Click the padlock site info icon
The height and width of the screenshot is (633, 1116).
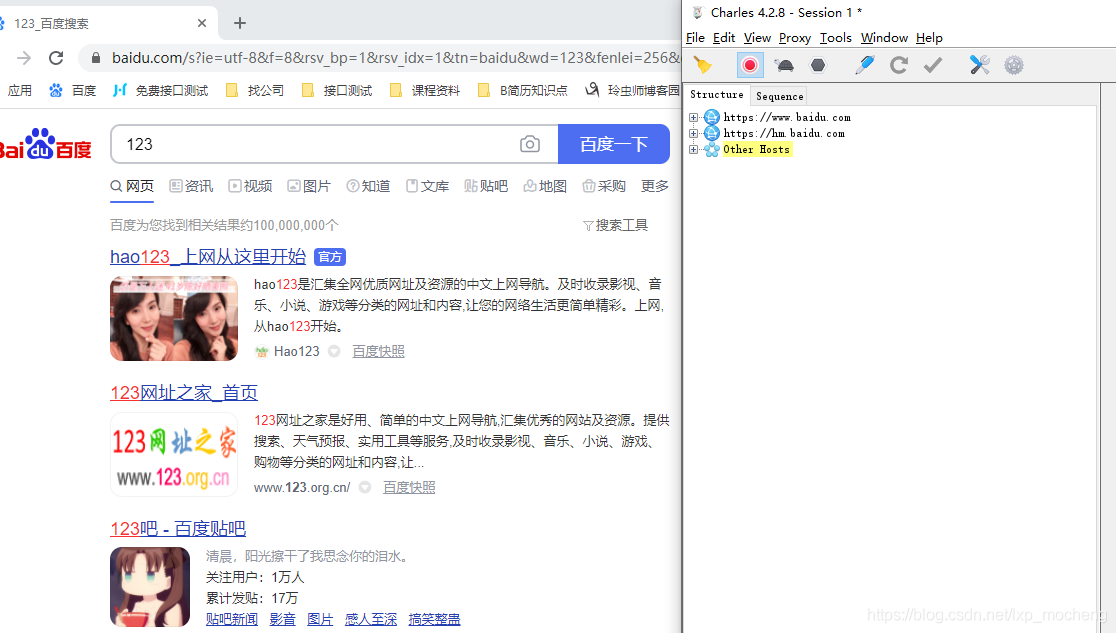coord(95,58)
